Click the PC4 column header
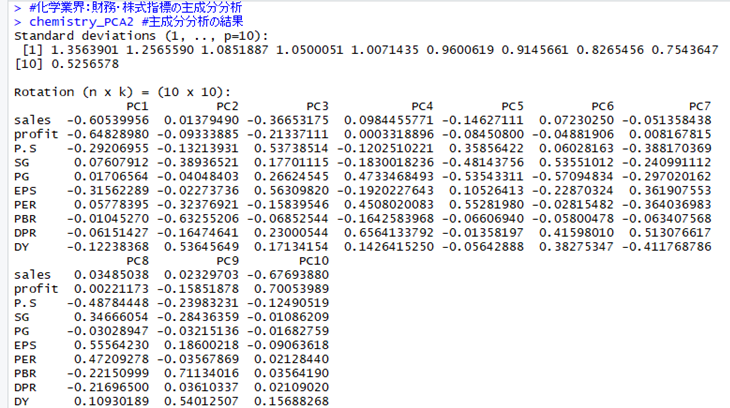 click(x=422, y=107)
